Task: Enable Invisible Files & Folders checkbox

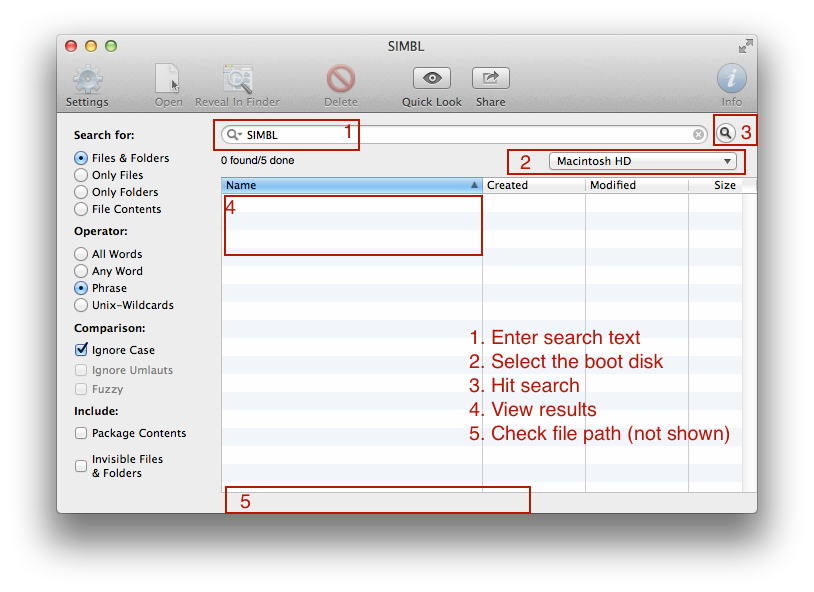Action: (81, 466)
